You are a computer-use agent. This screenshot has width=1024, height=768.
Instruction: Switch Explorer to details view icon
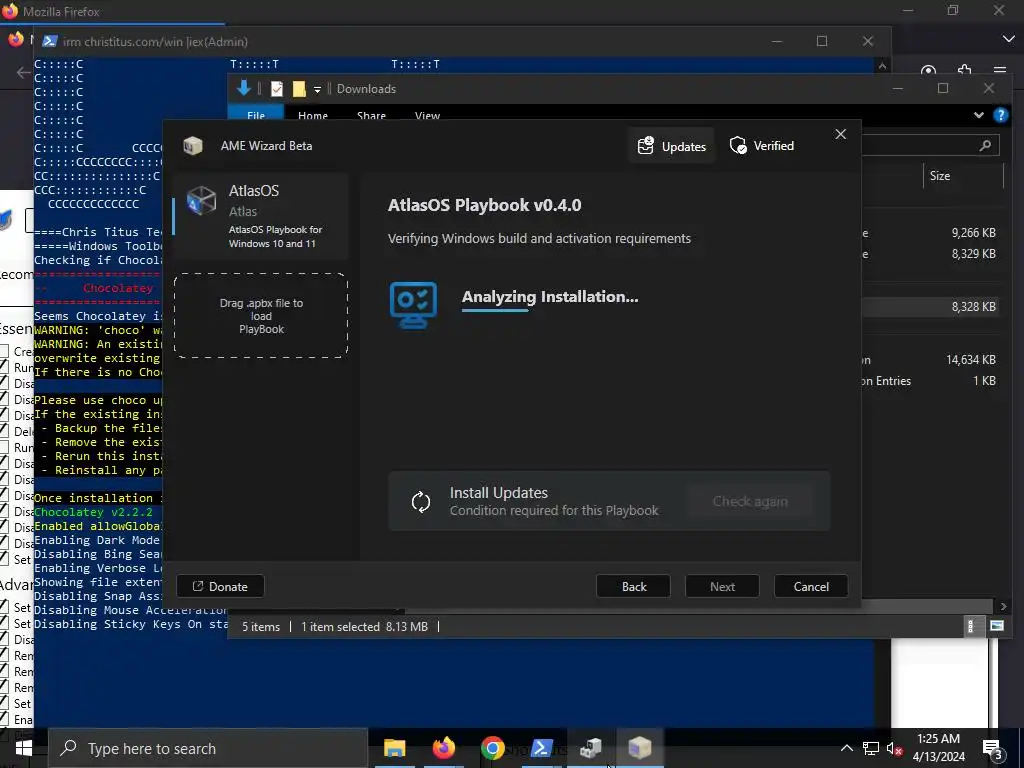pos(970,626)
